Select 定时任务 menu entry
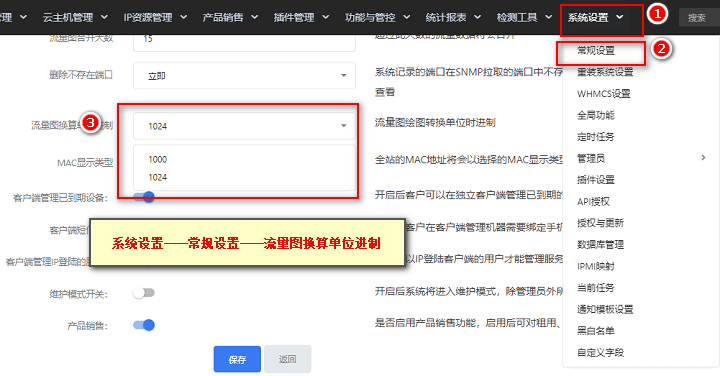 pyautogui.click(x=596, y=137)
